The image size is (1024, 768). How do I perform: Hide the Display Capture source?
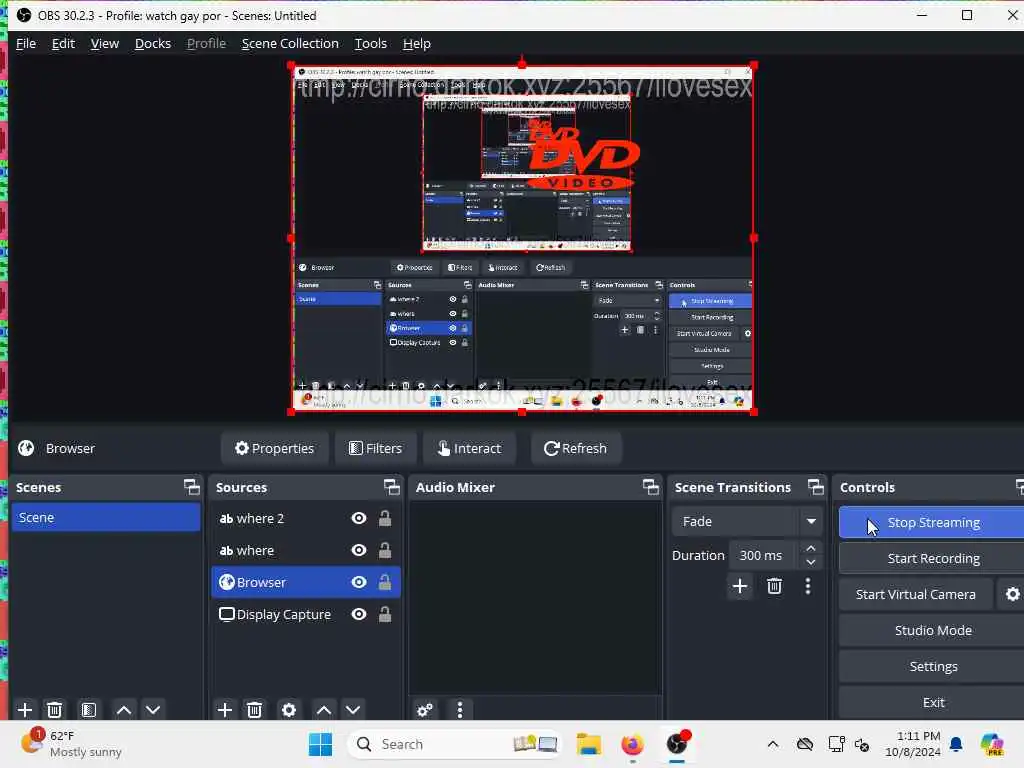point(359,614)
